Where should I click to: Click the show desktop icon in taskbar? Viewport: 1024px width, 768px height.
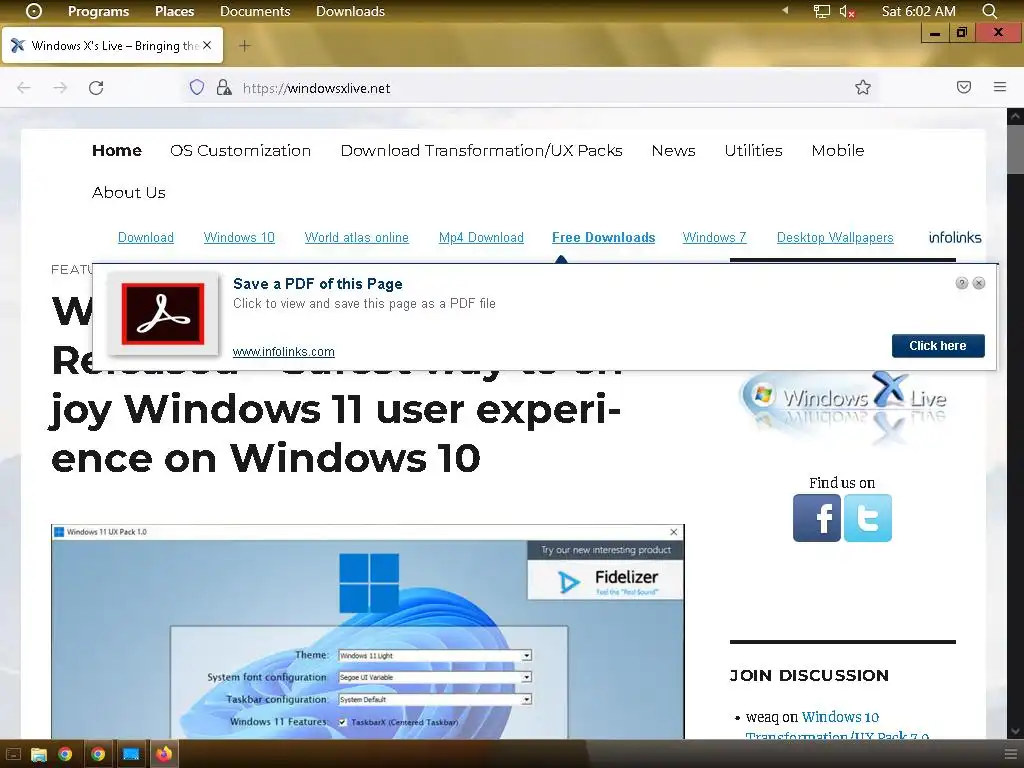click(13, 754)
